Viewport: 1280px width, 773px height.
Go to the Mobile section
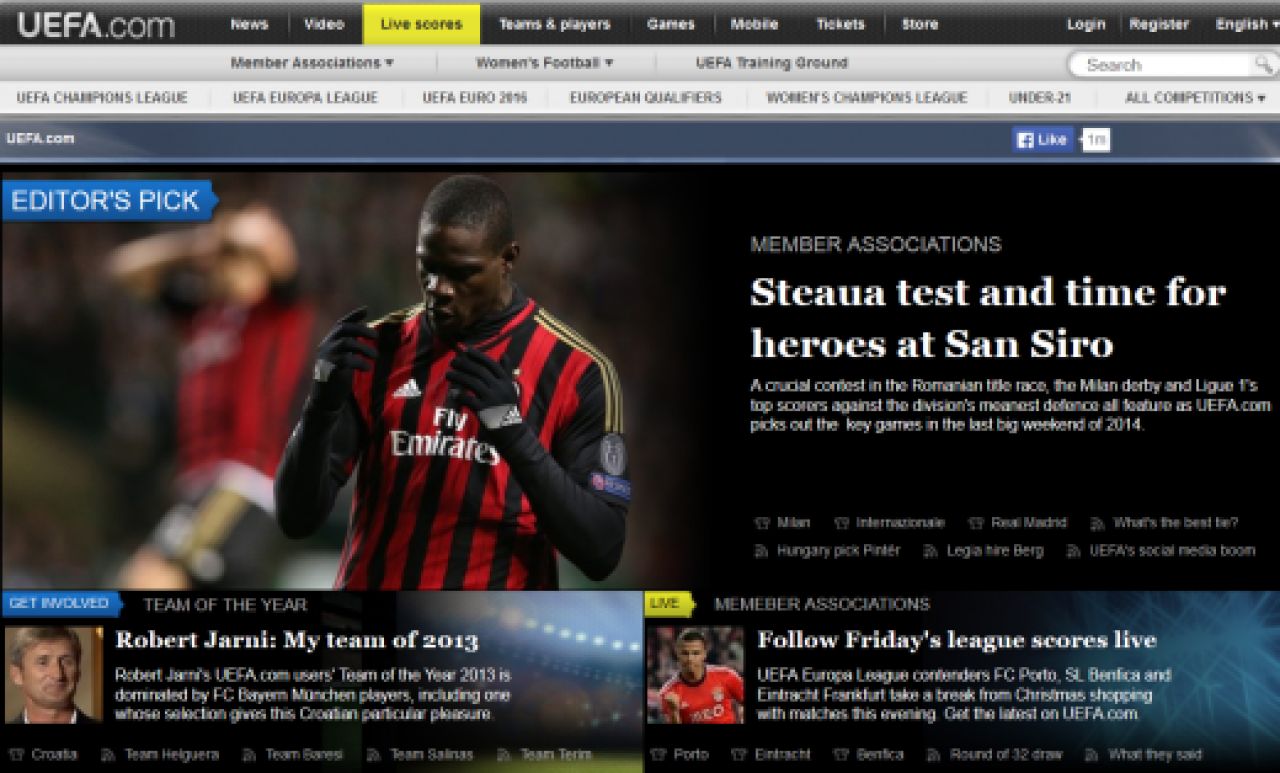click(754, 24)
